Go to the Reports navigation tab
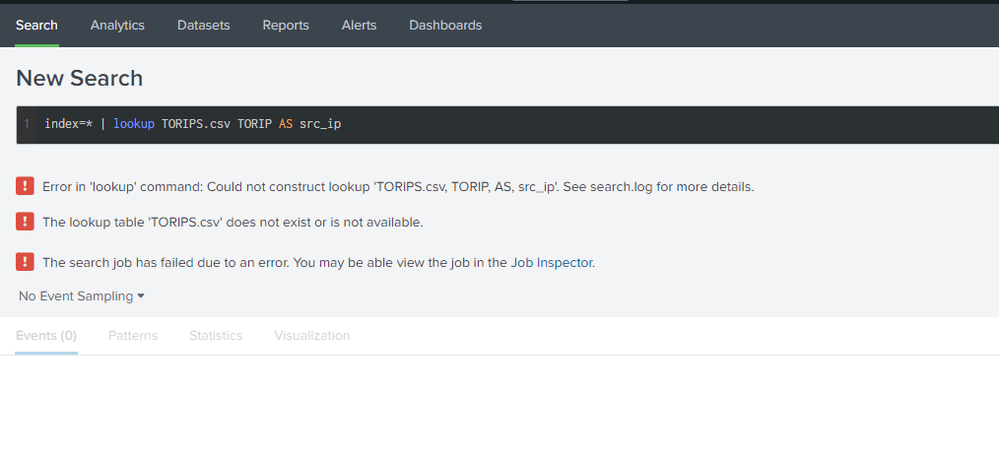 pos(285,25)
